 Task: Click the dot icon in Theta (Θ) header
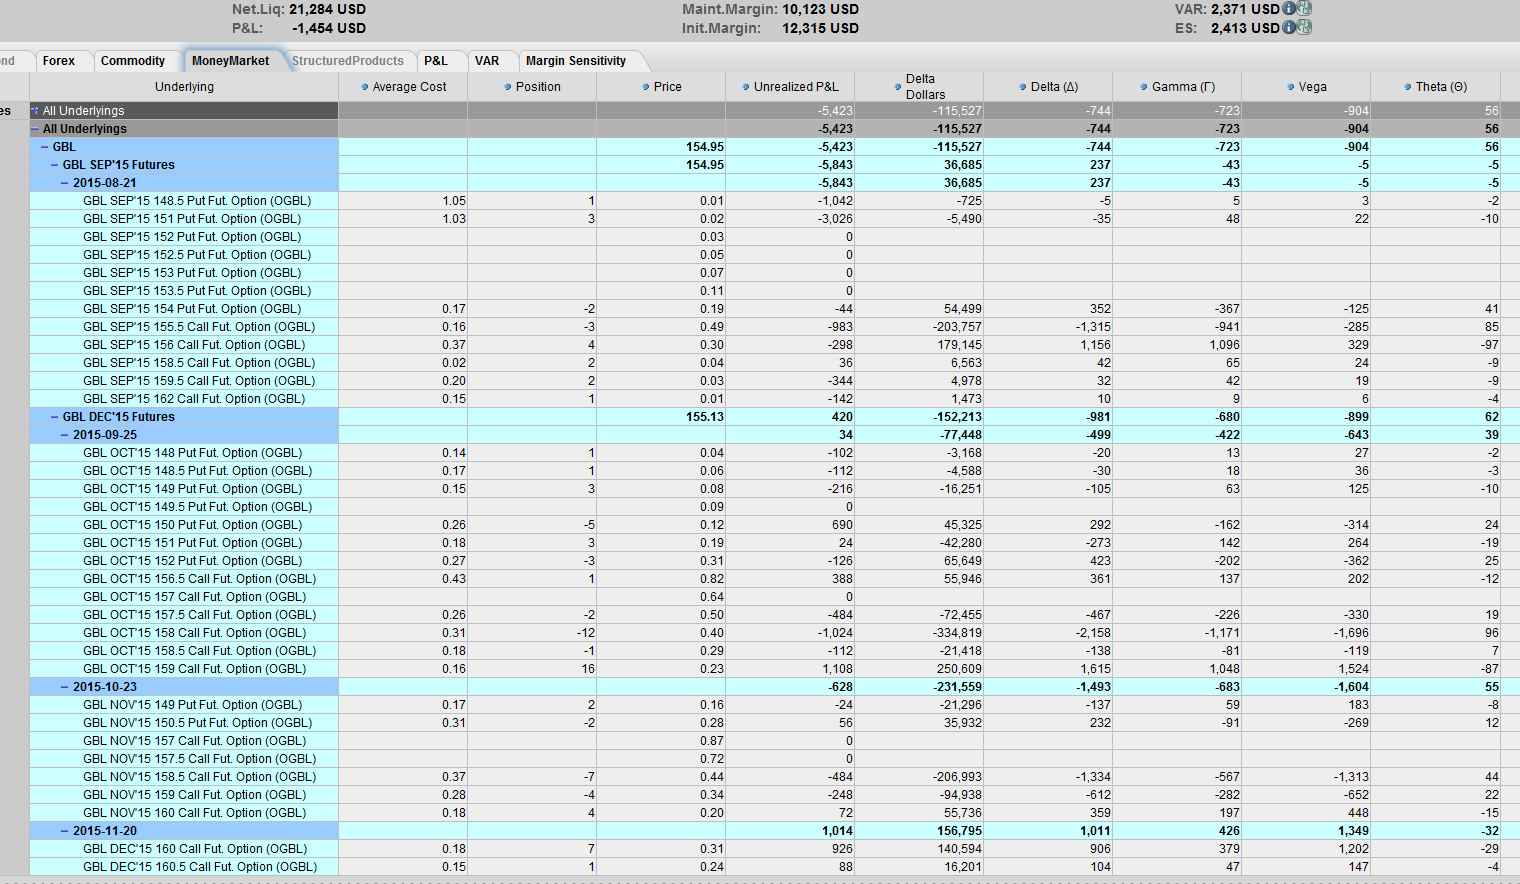(1408, 87)
